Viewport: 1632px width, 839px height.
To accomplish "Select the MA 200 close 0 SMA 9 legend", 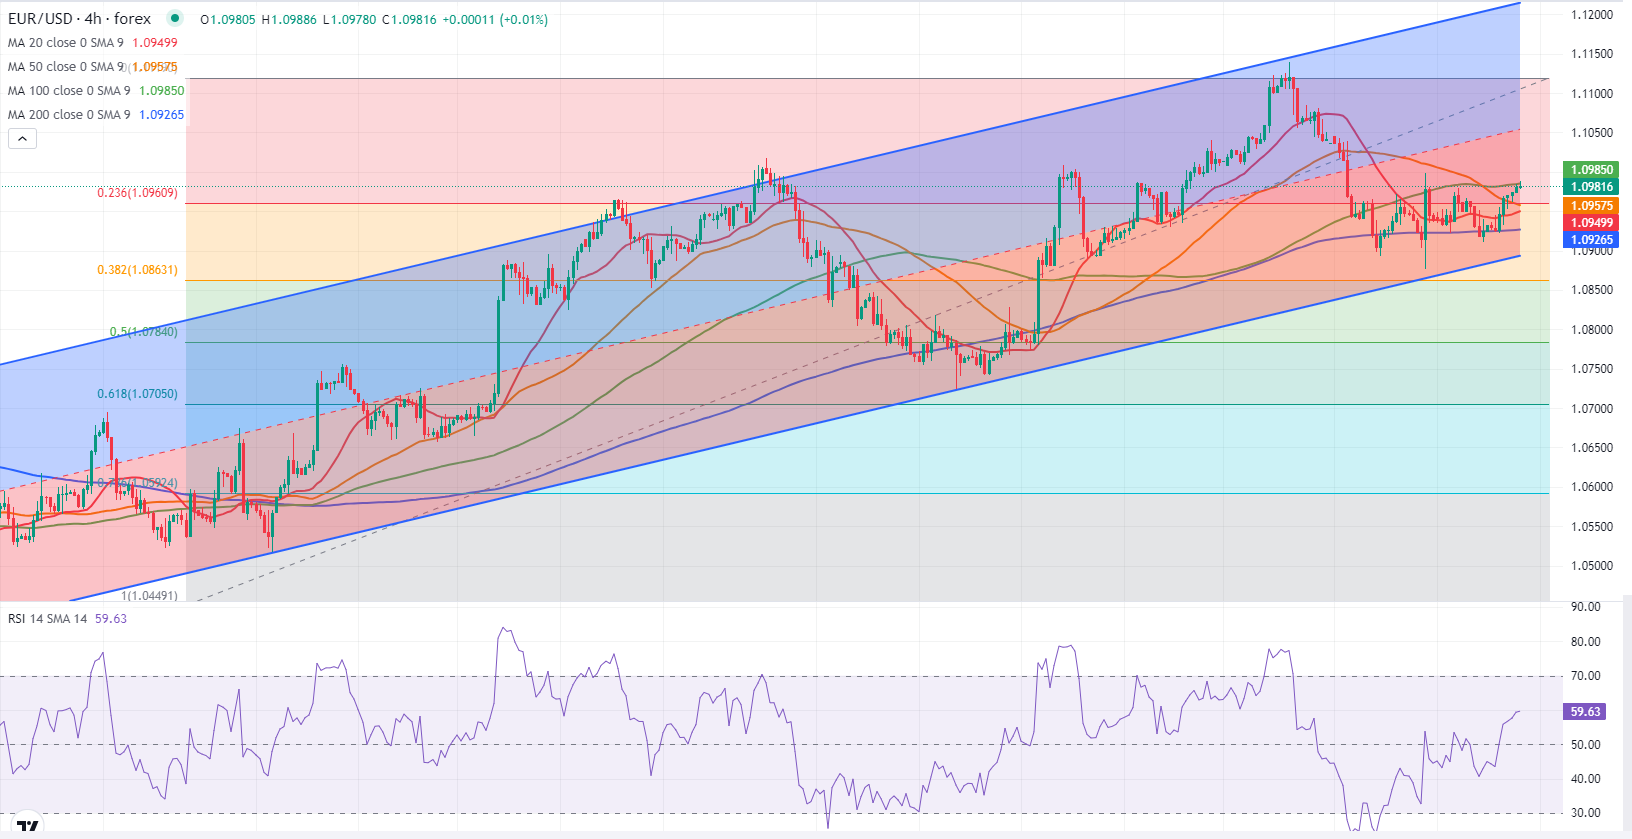I will [69, 115].
